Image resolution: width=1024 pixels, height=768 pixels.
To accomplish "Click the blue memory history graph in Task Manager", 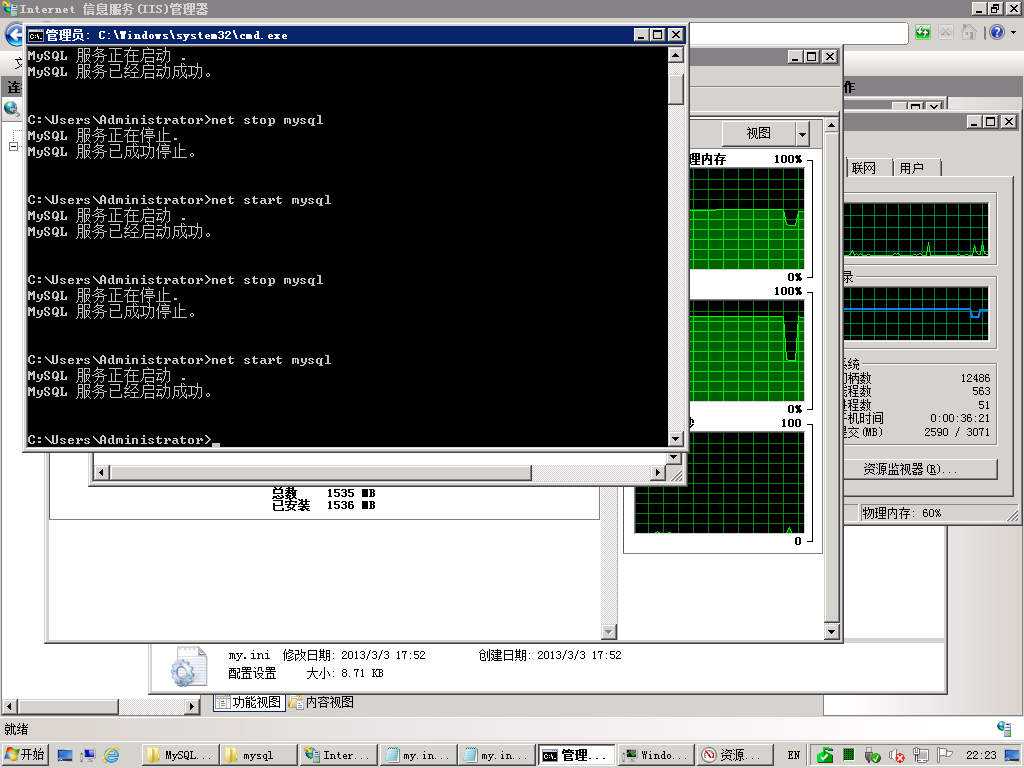I will click(916, 313).
